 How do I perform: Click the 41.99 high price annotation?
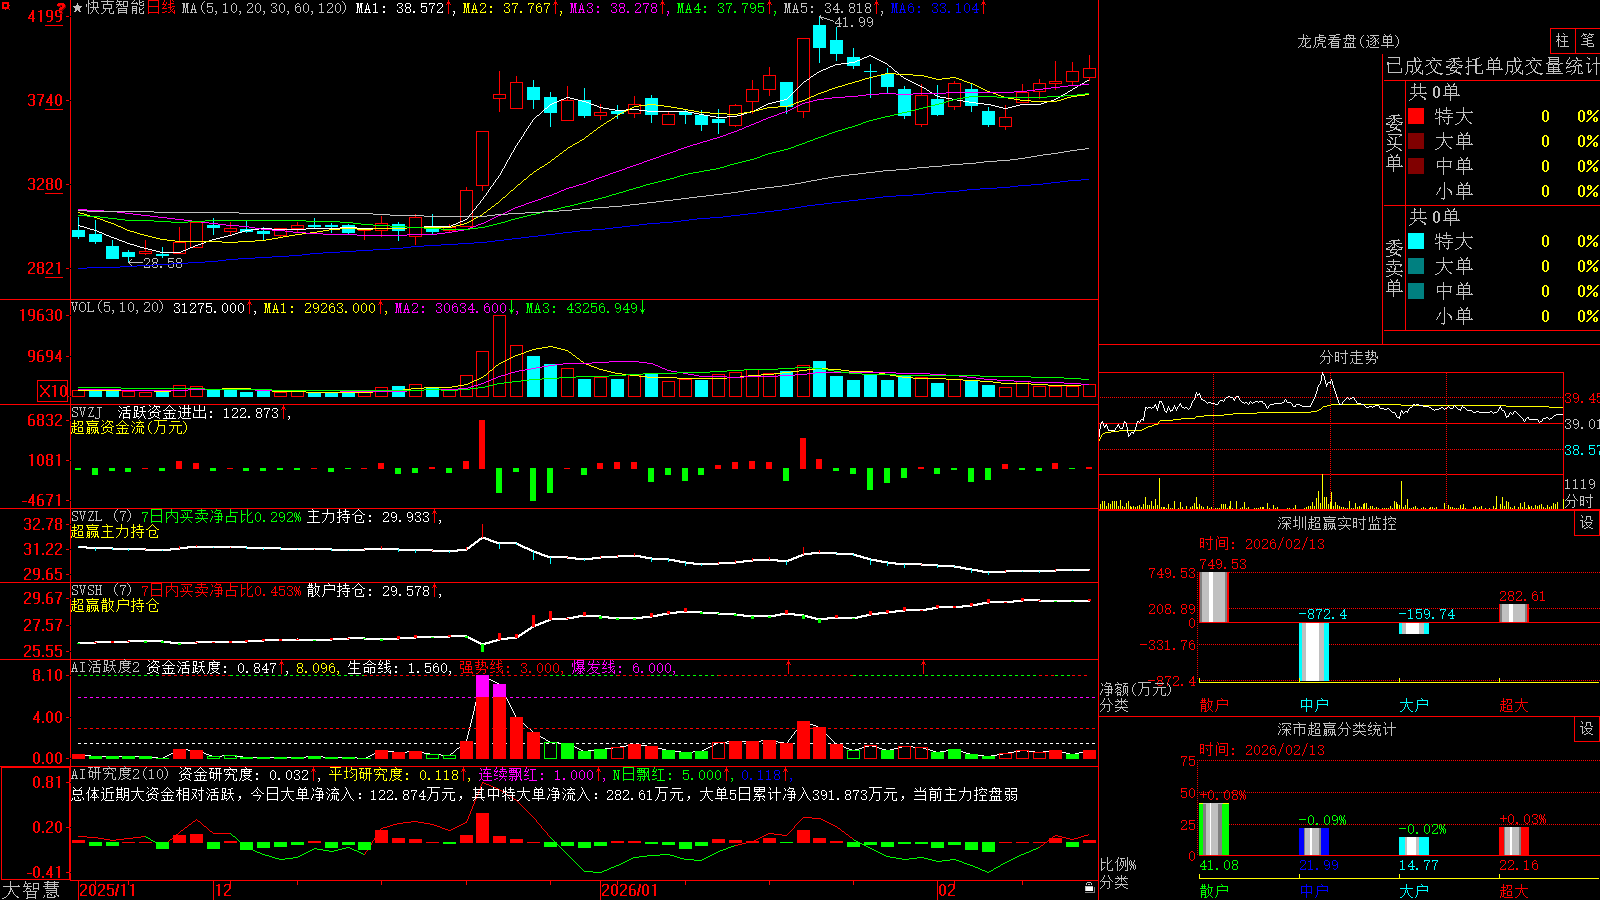pos(853,22)
